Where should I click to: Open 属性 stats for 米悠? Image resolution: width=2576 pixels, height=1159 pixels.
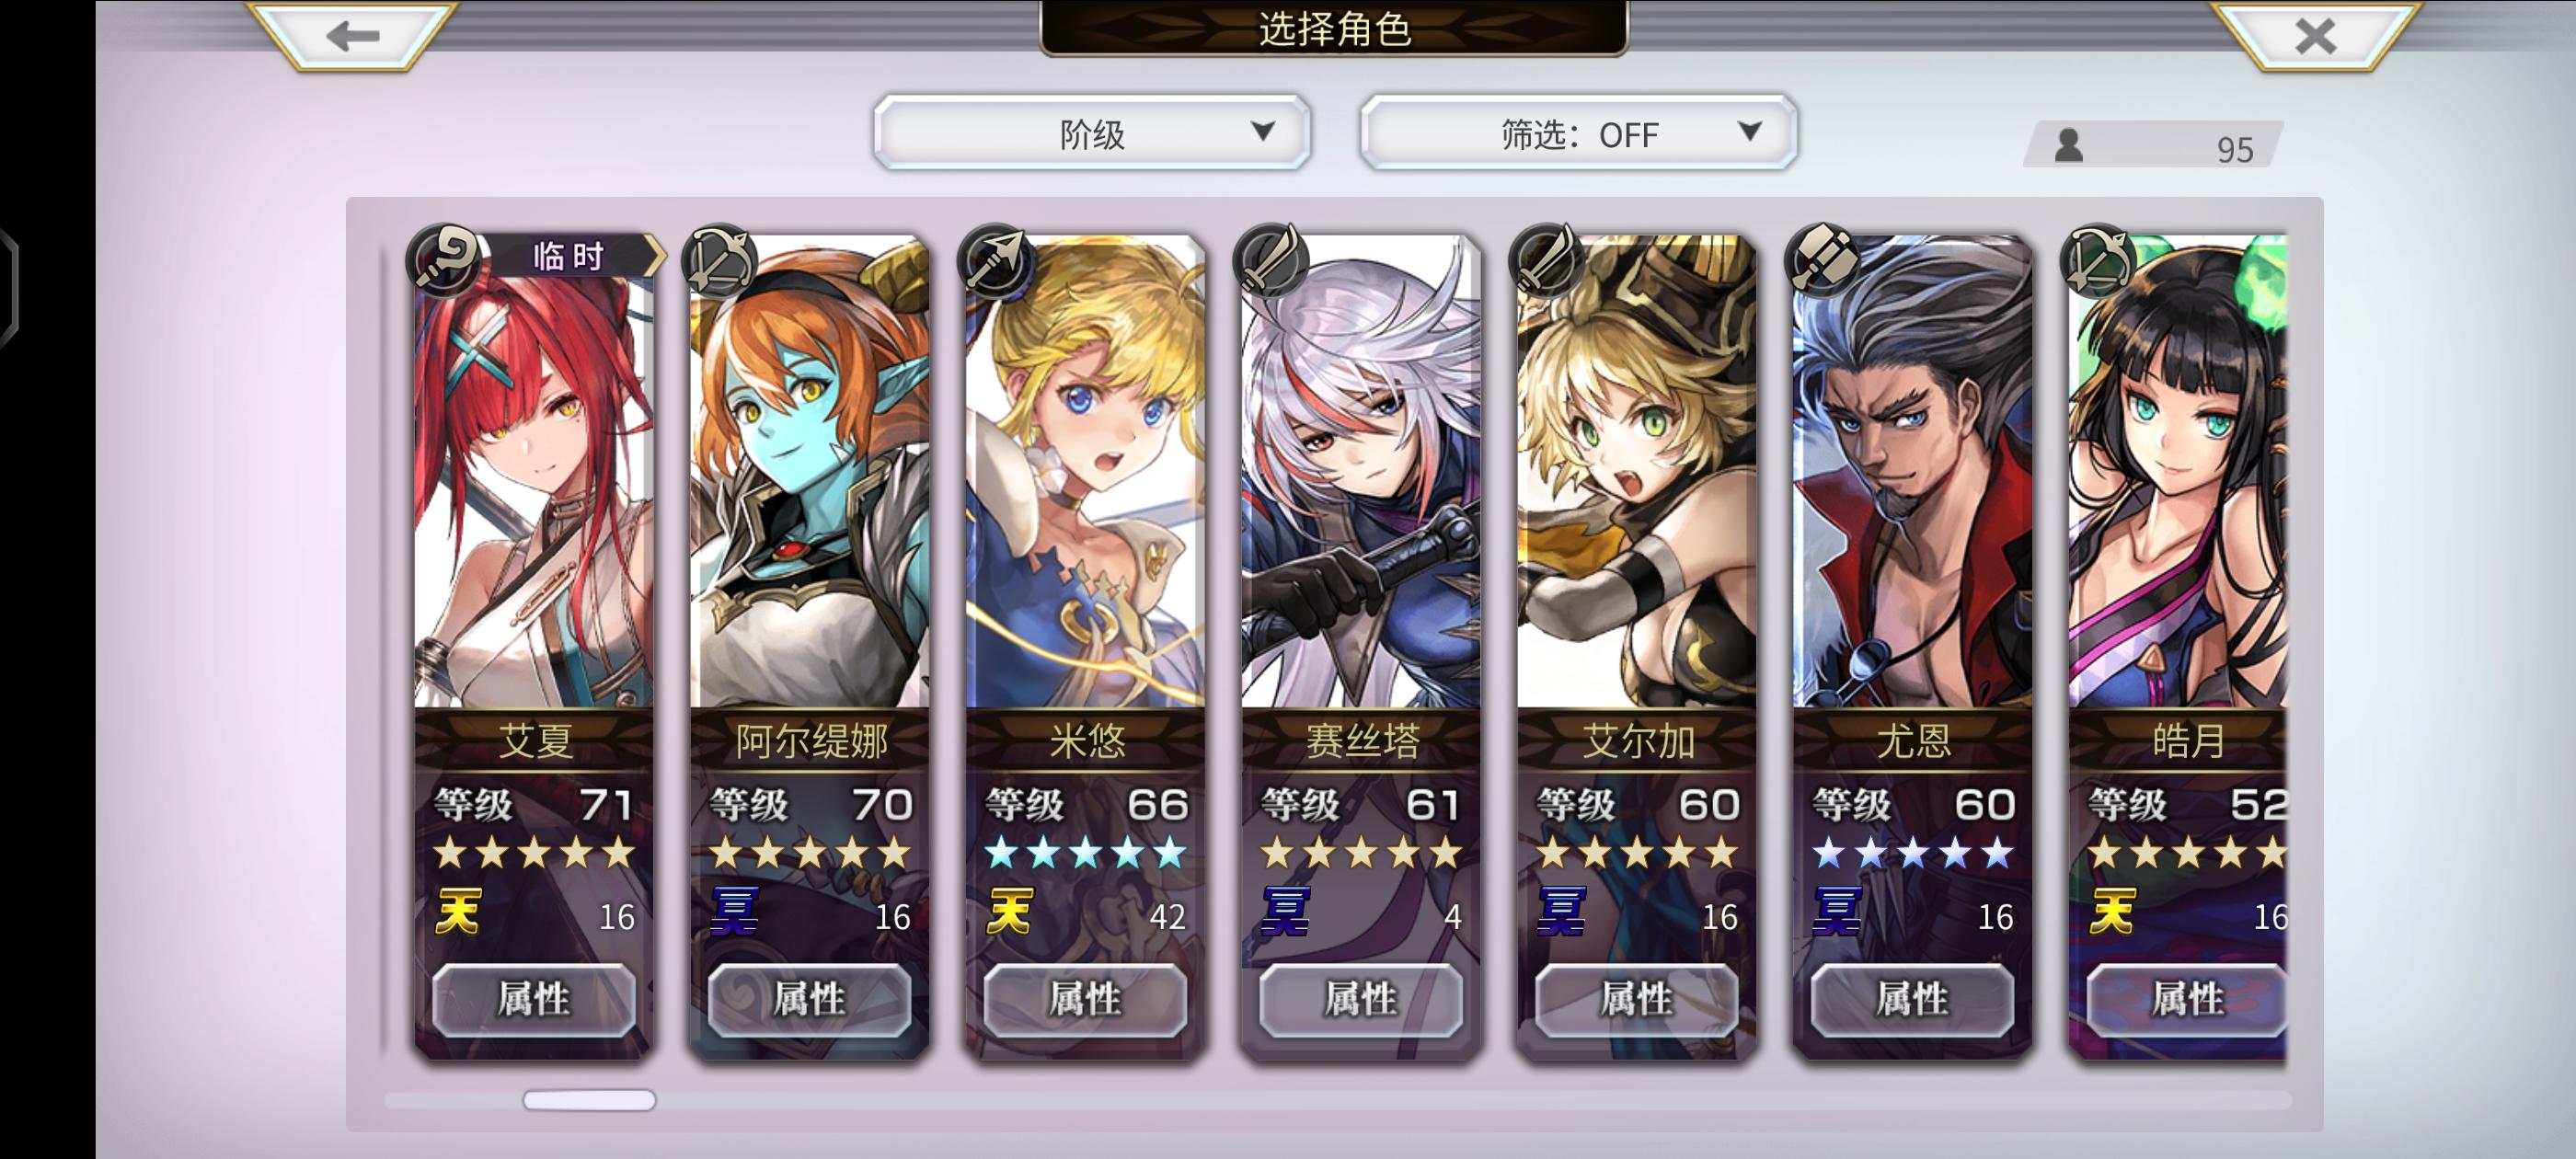[1085, 999]
